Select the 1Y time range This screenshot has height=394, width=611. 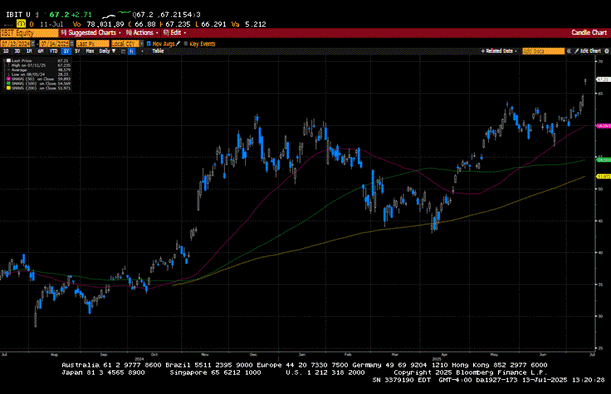(66, 51)
